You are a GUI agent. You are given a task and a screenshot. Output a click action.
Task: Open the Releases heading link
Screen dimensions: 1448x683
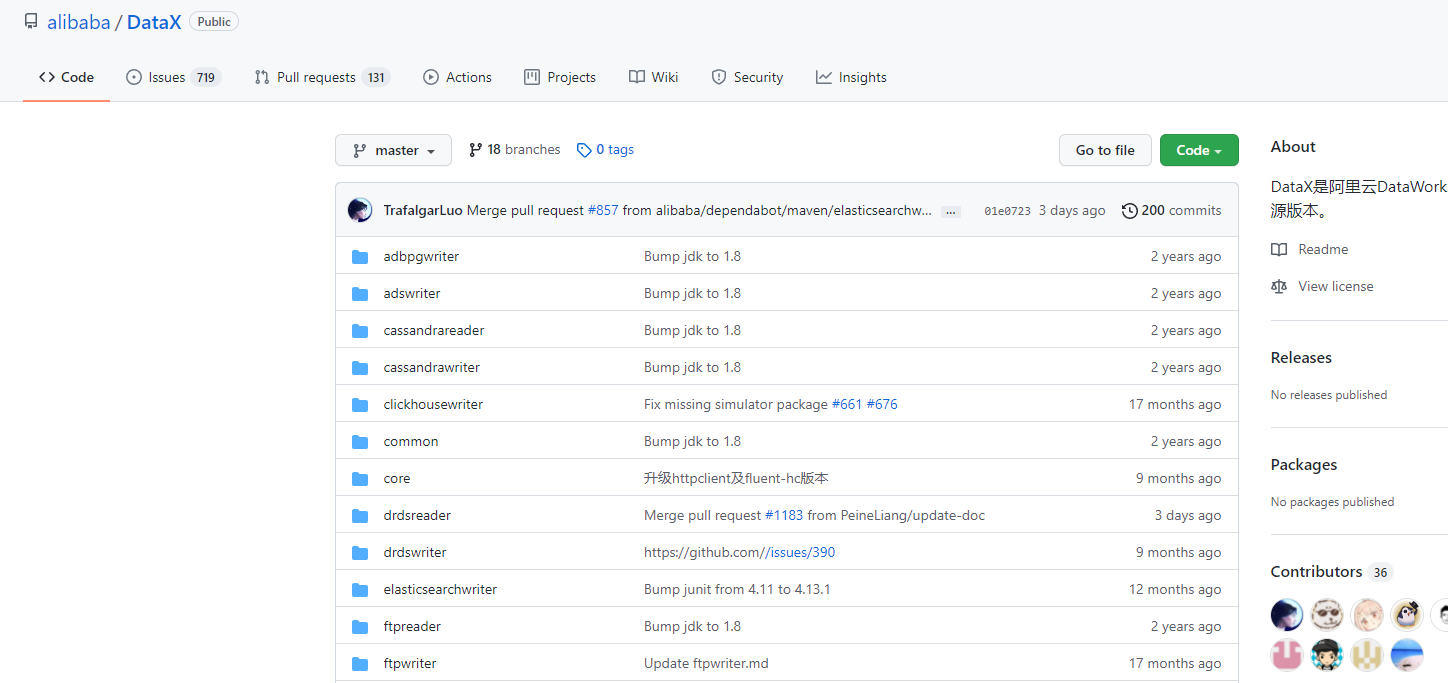tap(1301, 358)
